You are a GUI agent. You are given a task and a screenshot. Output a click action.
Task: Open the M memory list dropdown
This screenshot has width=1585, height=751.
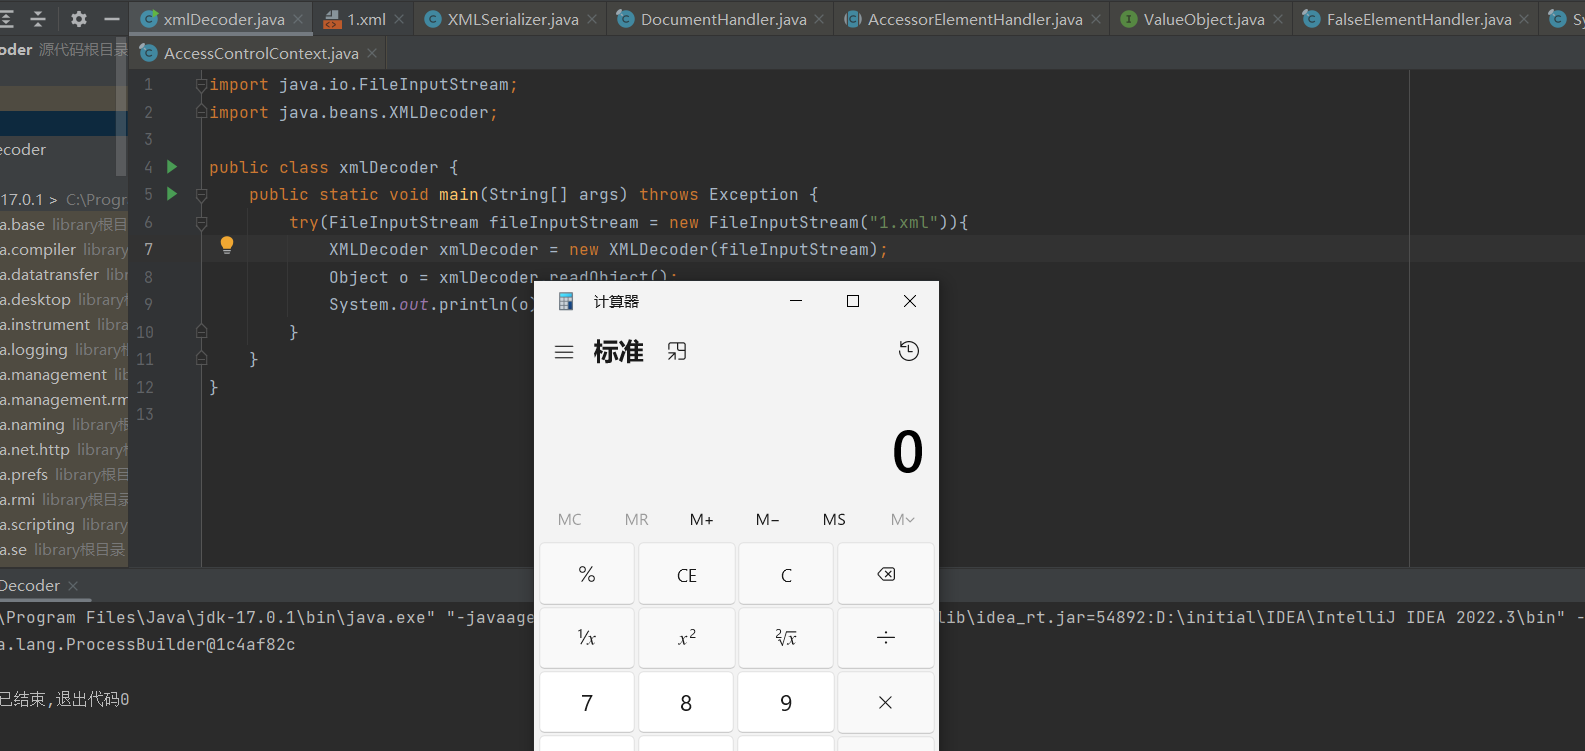click(x=902, y=519)
